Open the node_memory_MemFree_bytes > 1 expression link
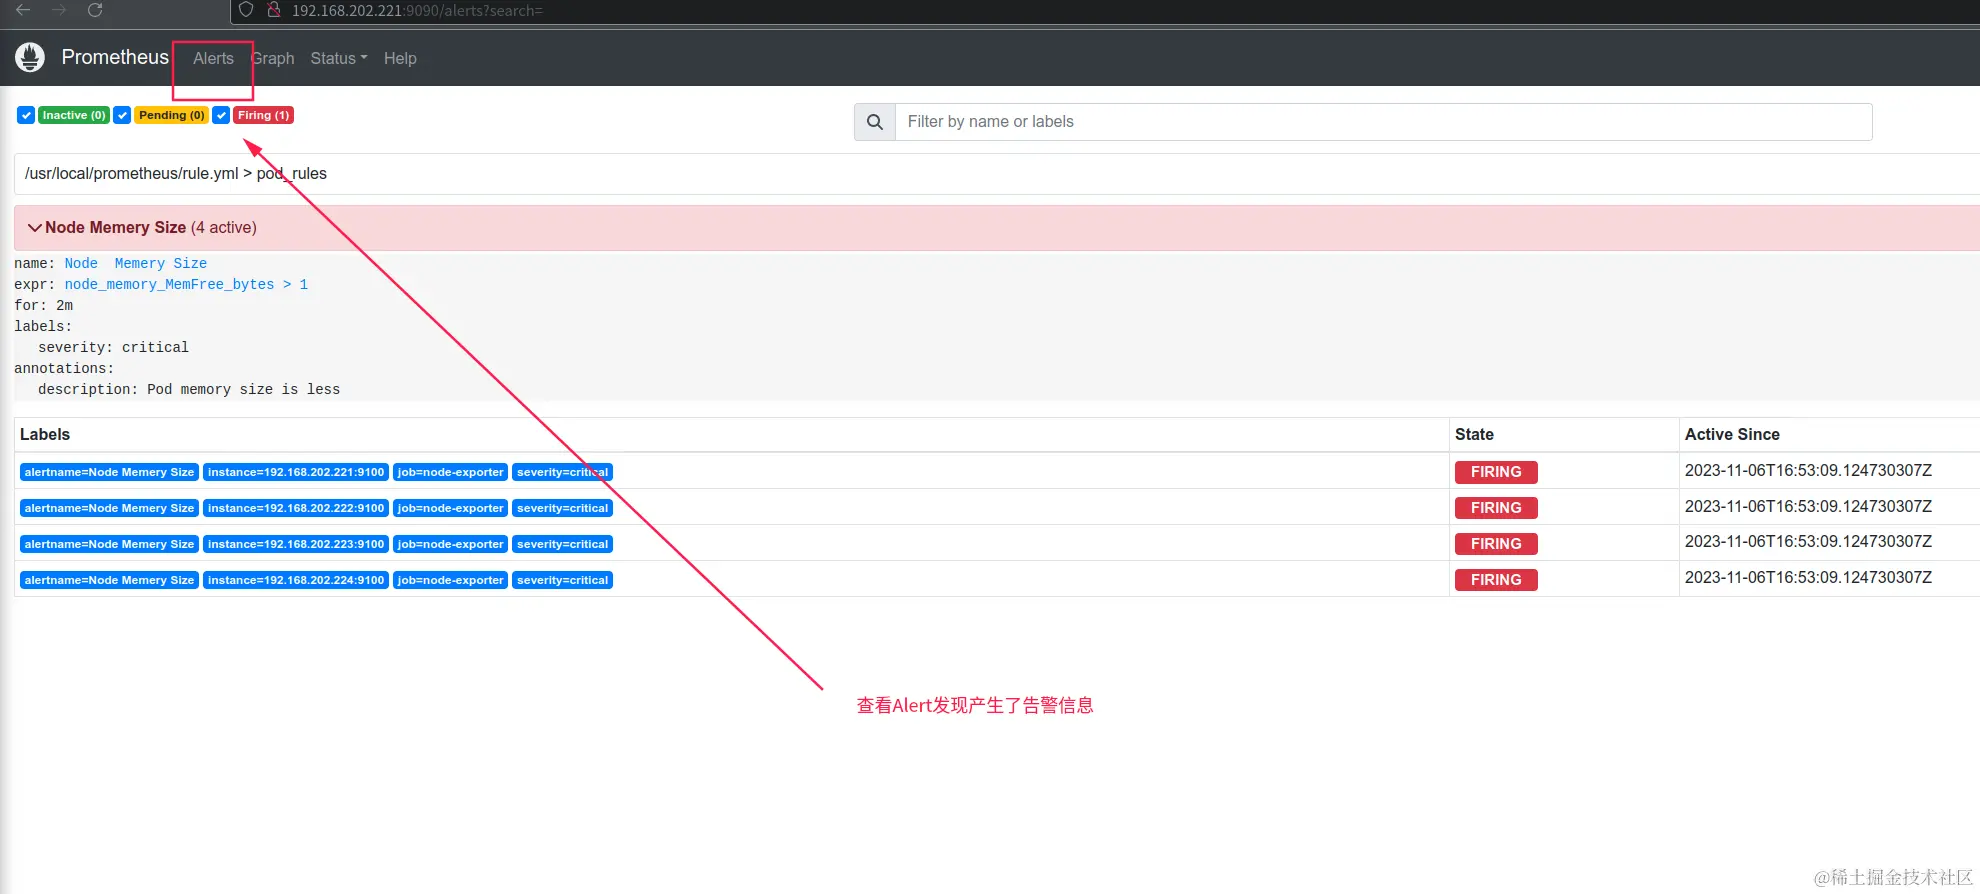This screenshot has height=894, width=1980. pos(186,285)
